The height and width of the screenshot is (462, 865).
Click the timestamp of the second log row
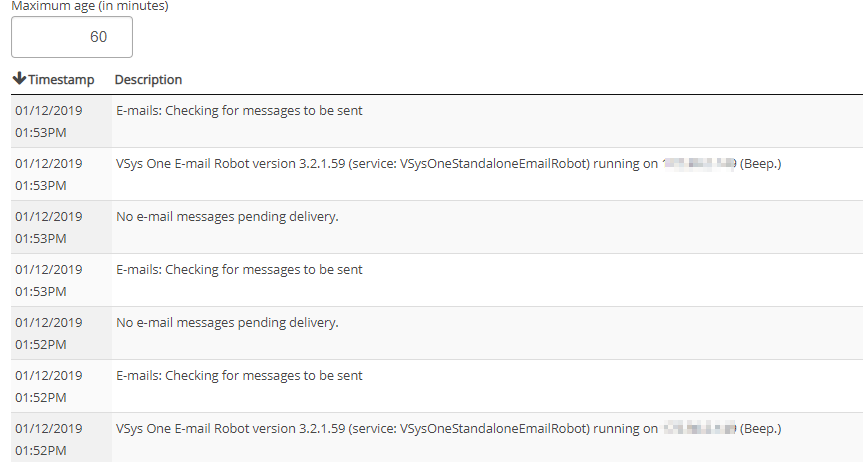(x=48, y=173)
